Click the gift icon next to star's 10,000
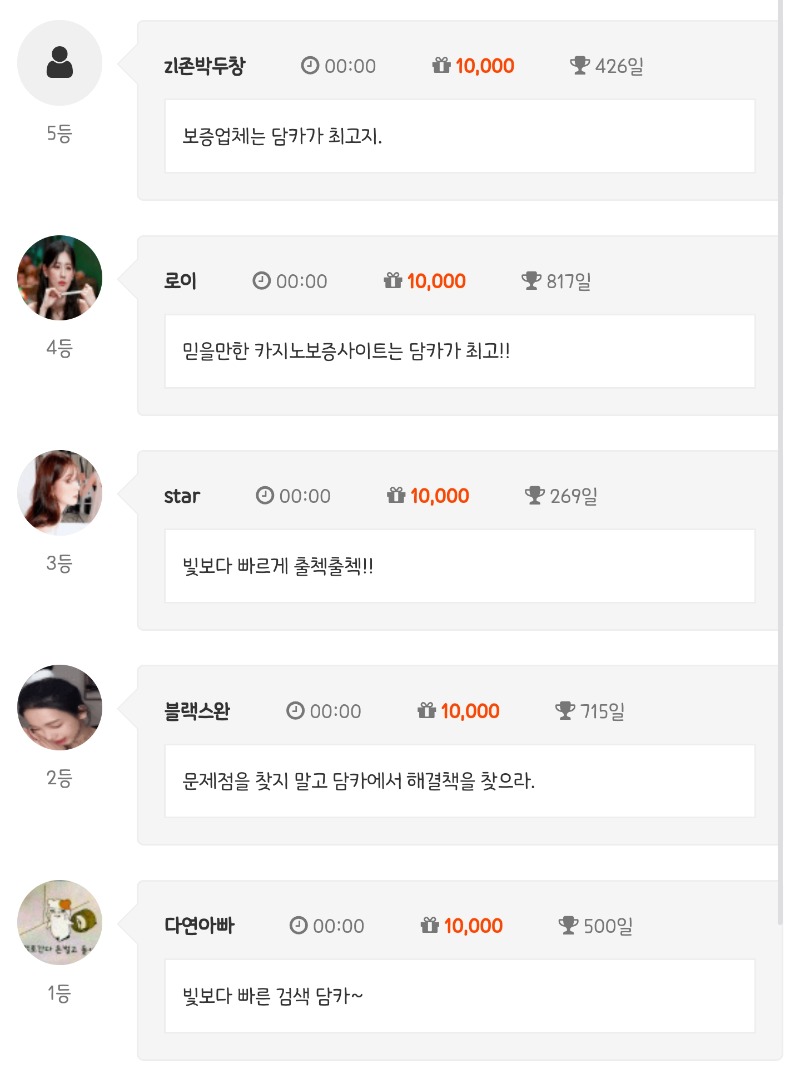This screenshot has width=800, height=1068. (396, 496)
